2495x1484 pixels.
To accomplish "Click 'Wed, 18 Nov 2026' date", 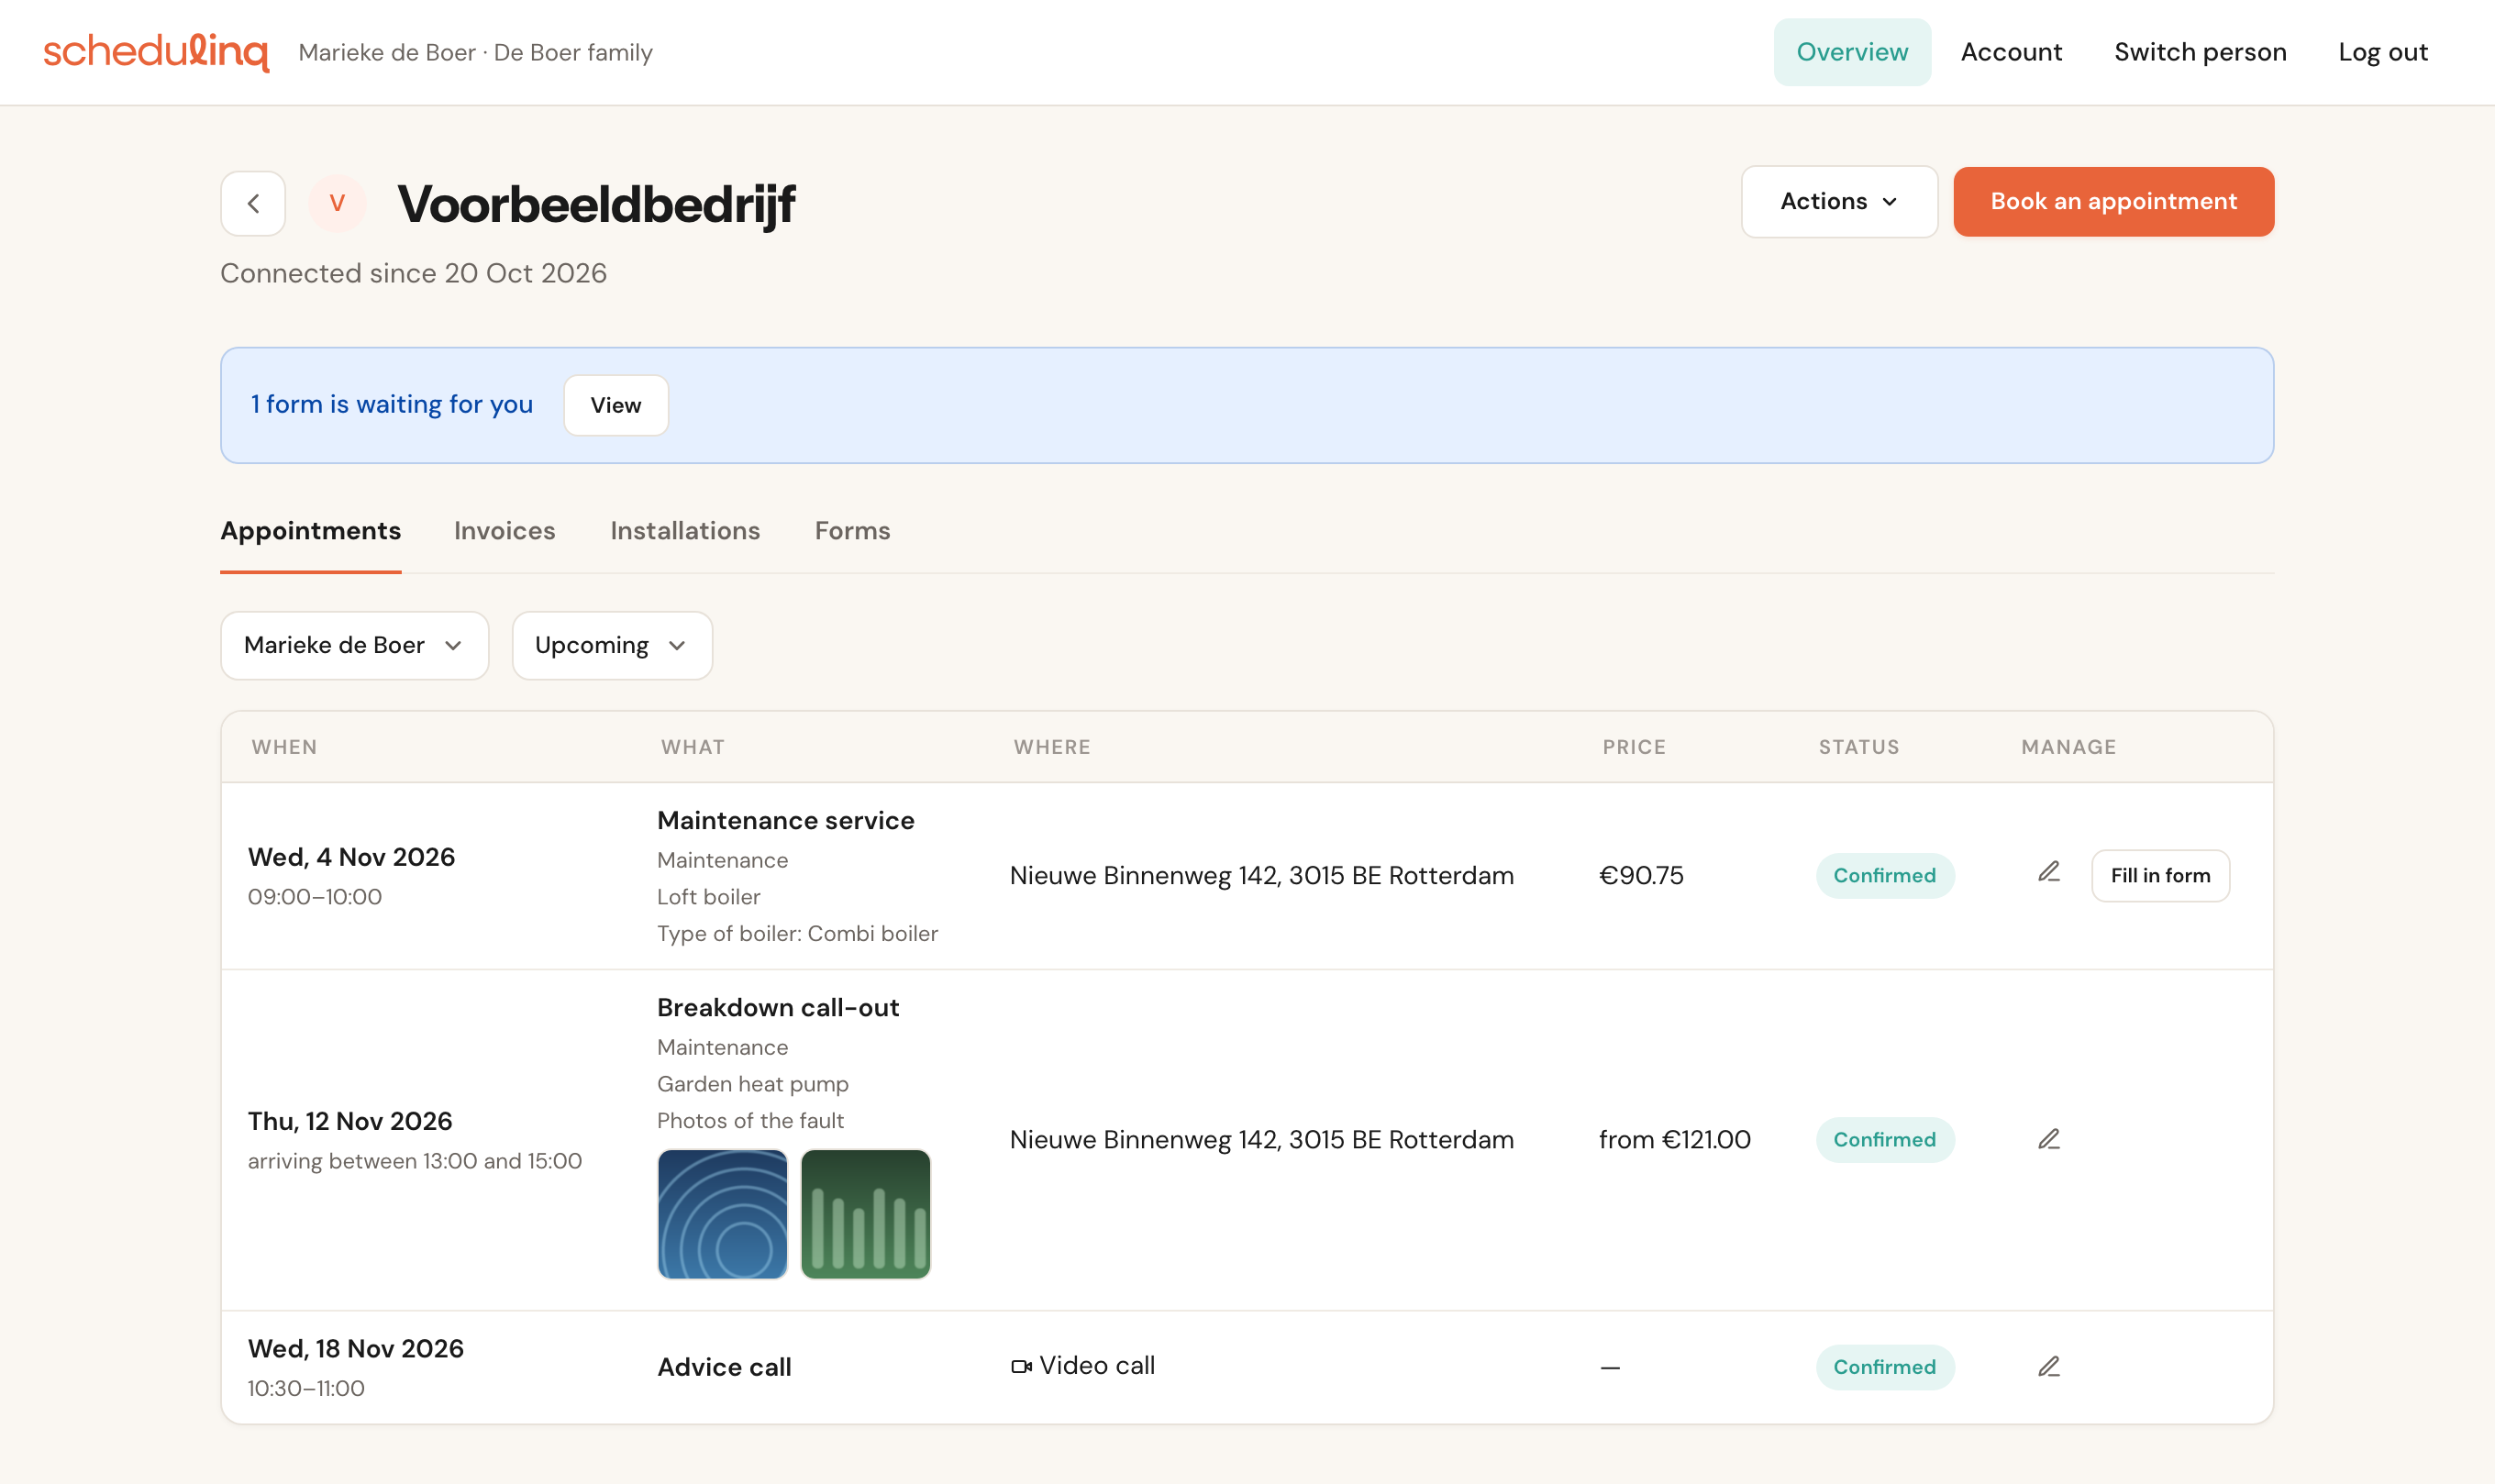I will pyautogui.click(x=356, y=1349).
